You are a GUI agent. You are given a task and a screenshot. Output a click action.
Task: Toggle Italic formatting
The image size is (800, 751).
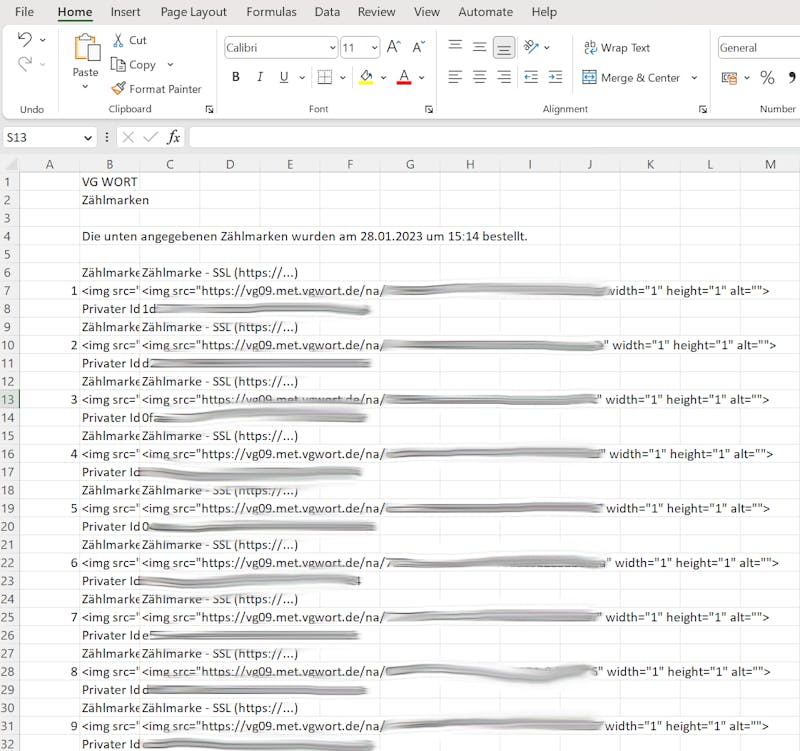(x=260, y=77)
